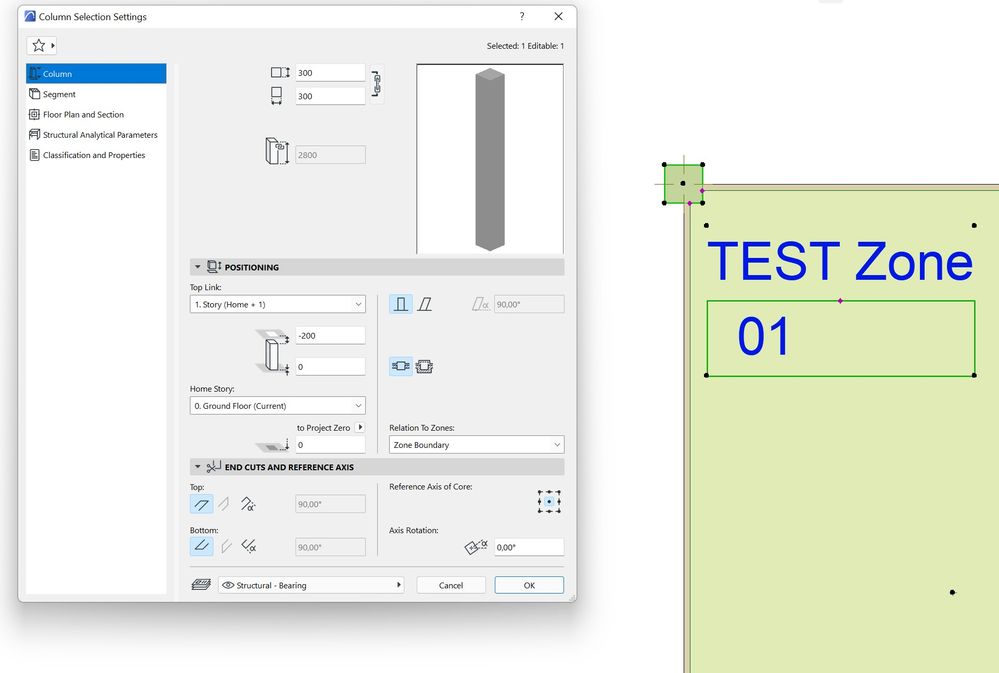Open the Favorites star button

[41, 45]
